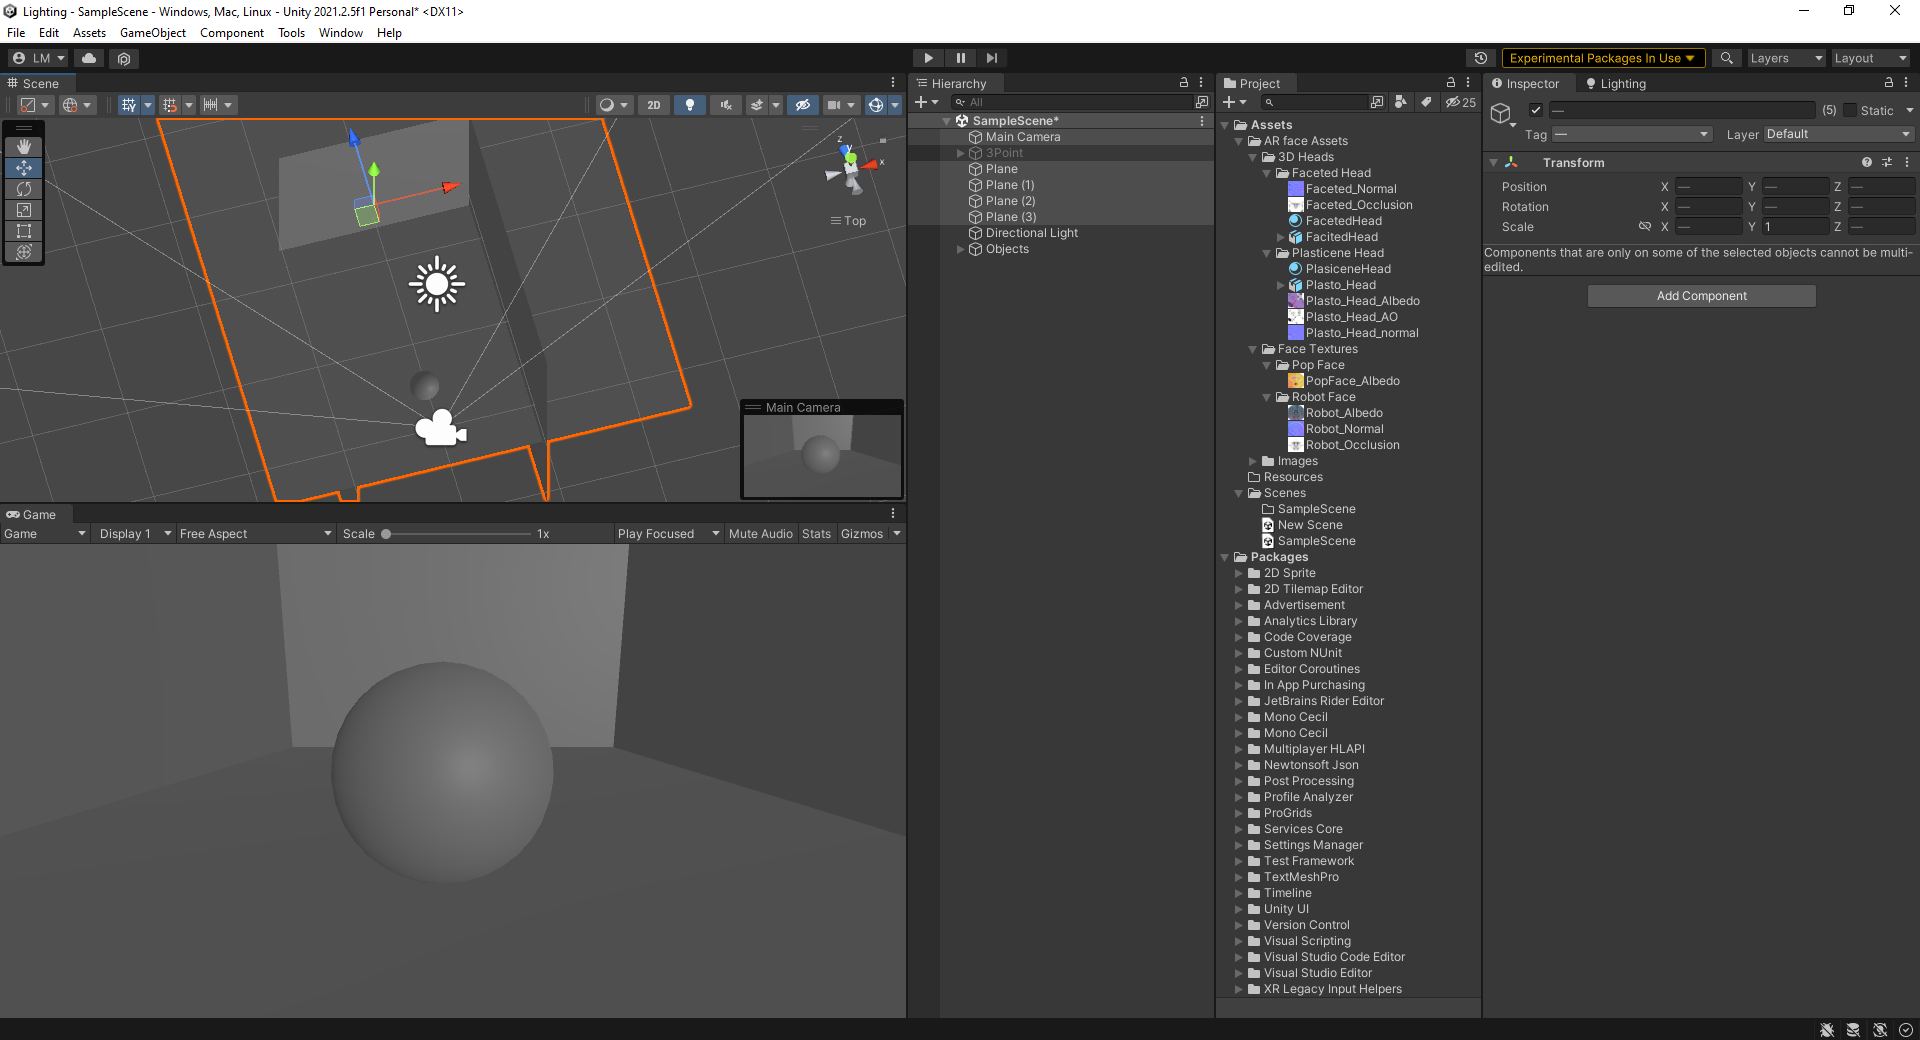Viewport: 1920px width, 1040px height.
Task: Open the Component menu
Action: click(232, 33)
